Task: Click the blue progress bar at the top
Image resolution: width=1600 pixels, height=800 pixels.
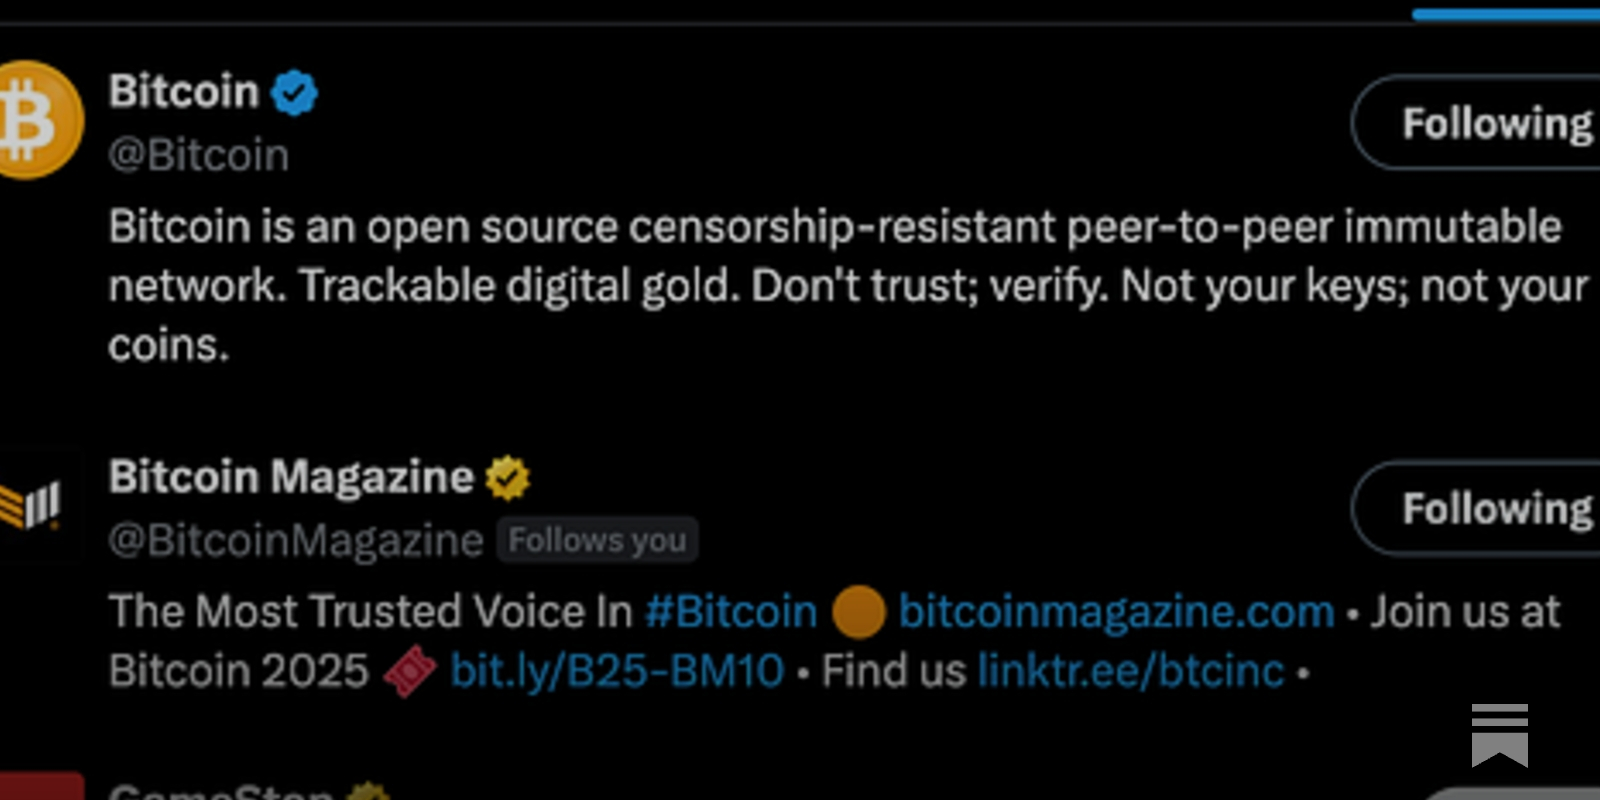Action: (x=1505, y=14)
